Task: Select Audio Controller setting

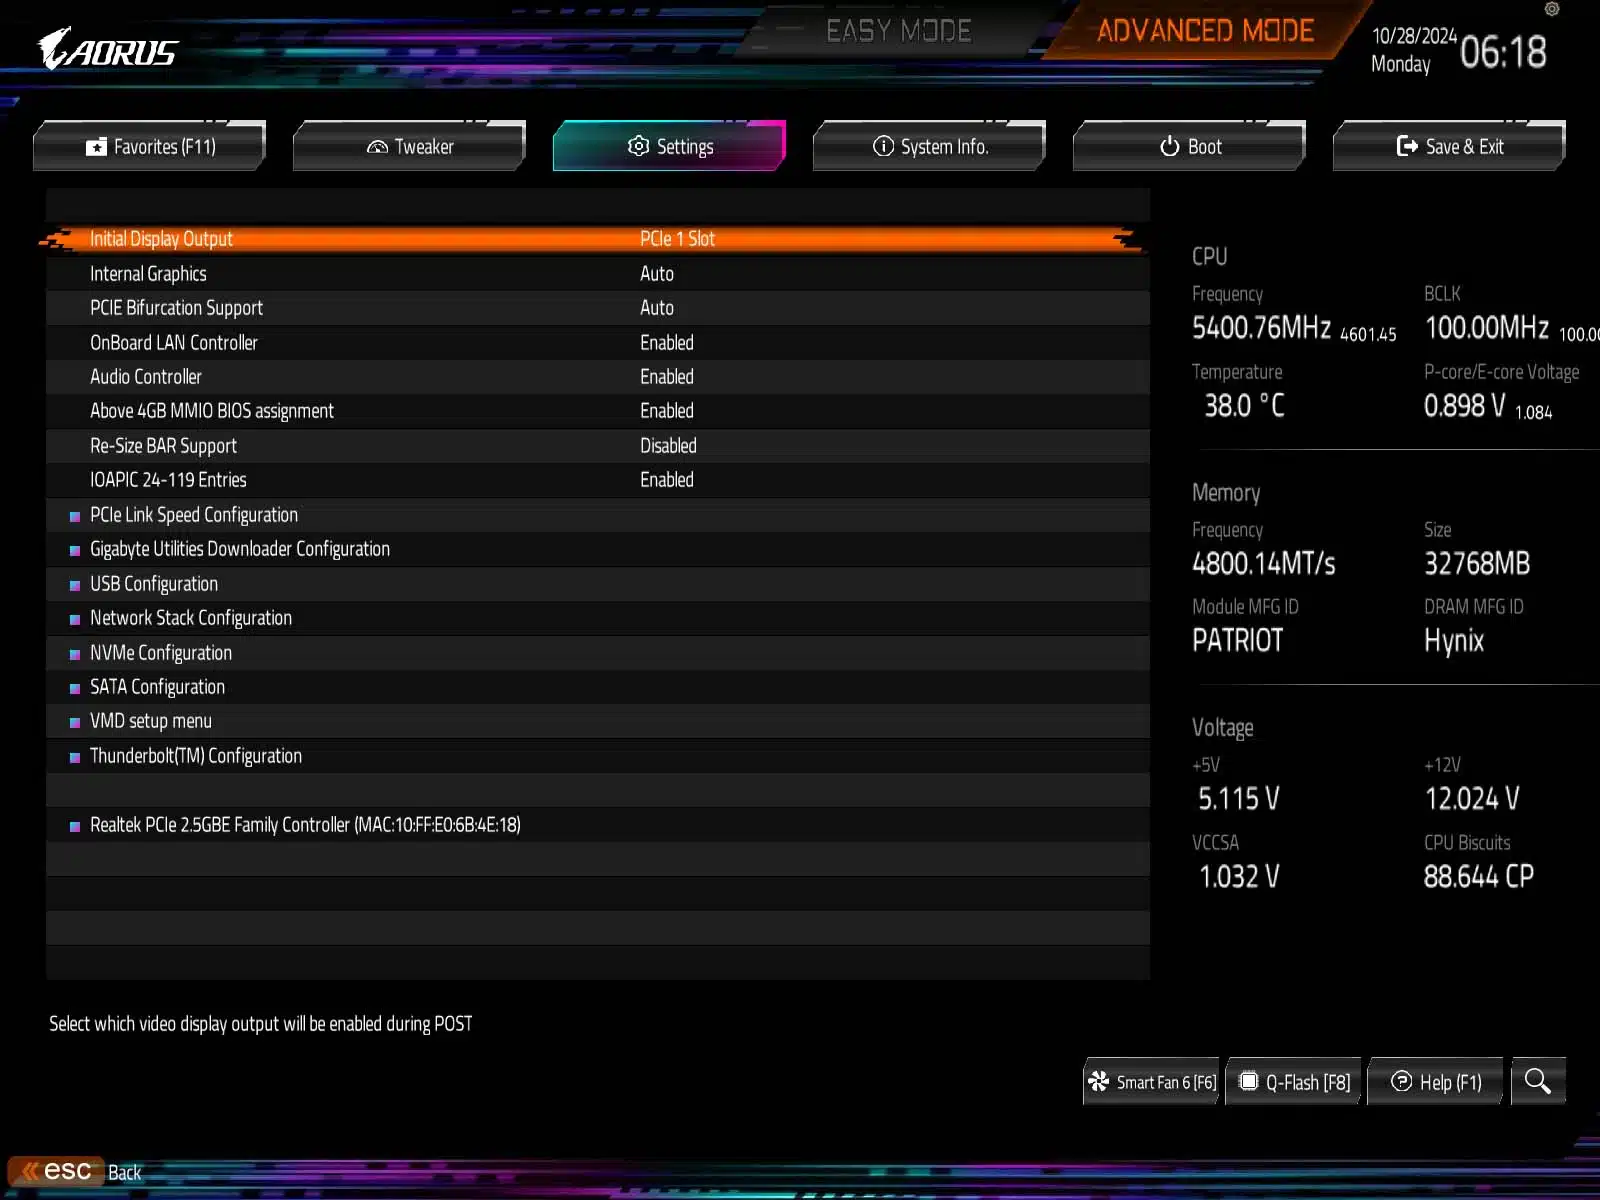Action: [146, 377]
